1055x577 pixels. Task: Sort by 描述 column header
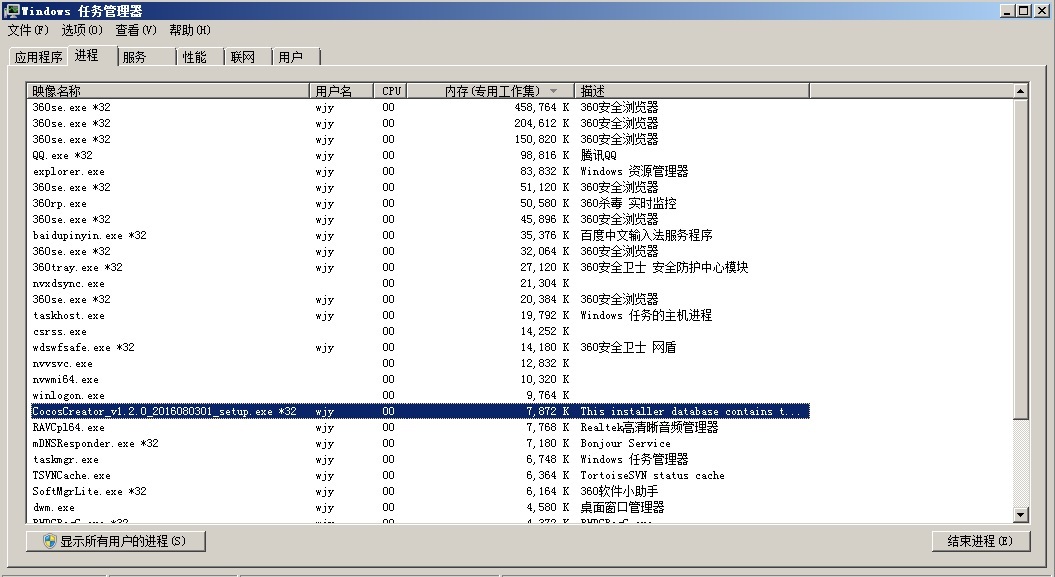[x=692, y=91]
